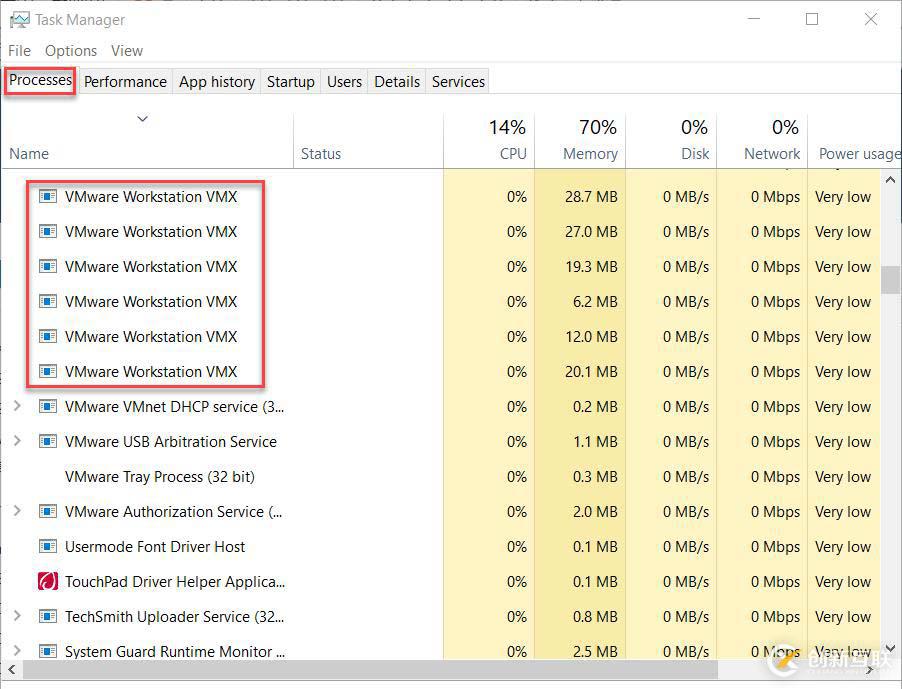Click icon of VMware Workstation VMX using 12.0 MB
This screenshot has width=902, height=689.
click(48, 336)
